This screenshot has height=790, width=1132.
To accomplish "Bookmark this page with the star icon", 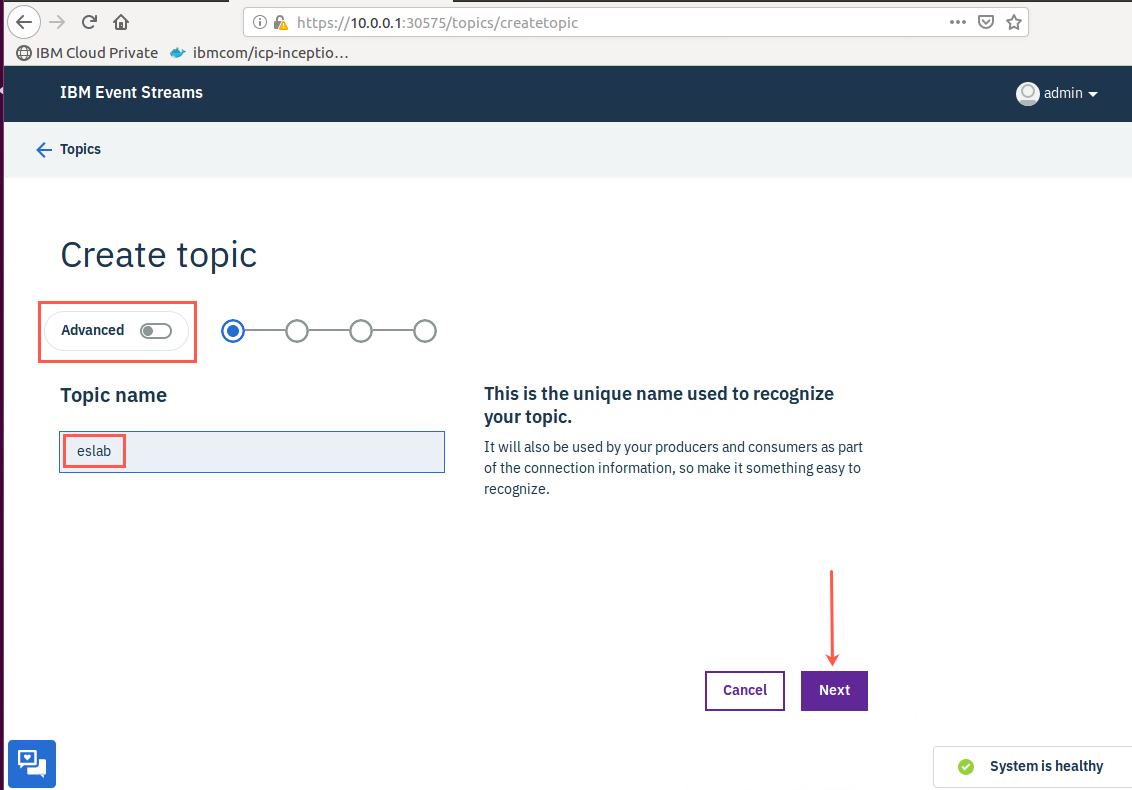I will 1014,22.
